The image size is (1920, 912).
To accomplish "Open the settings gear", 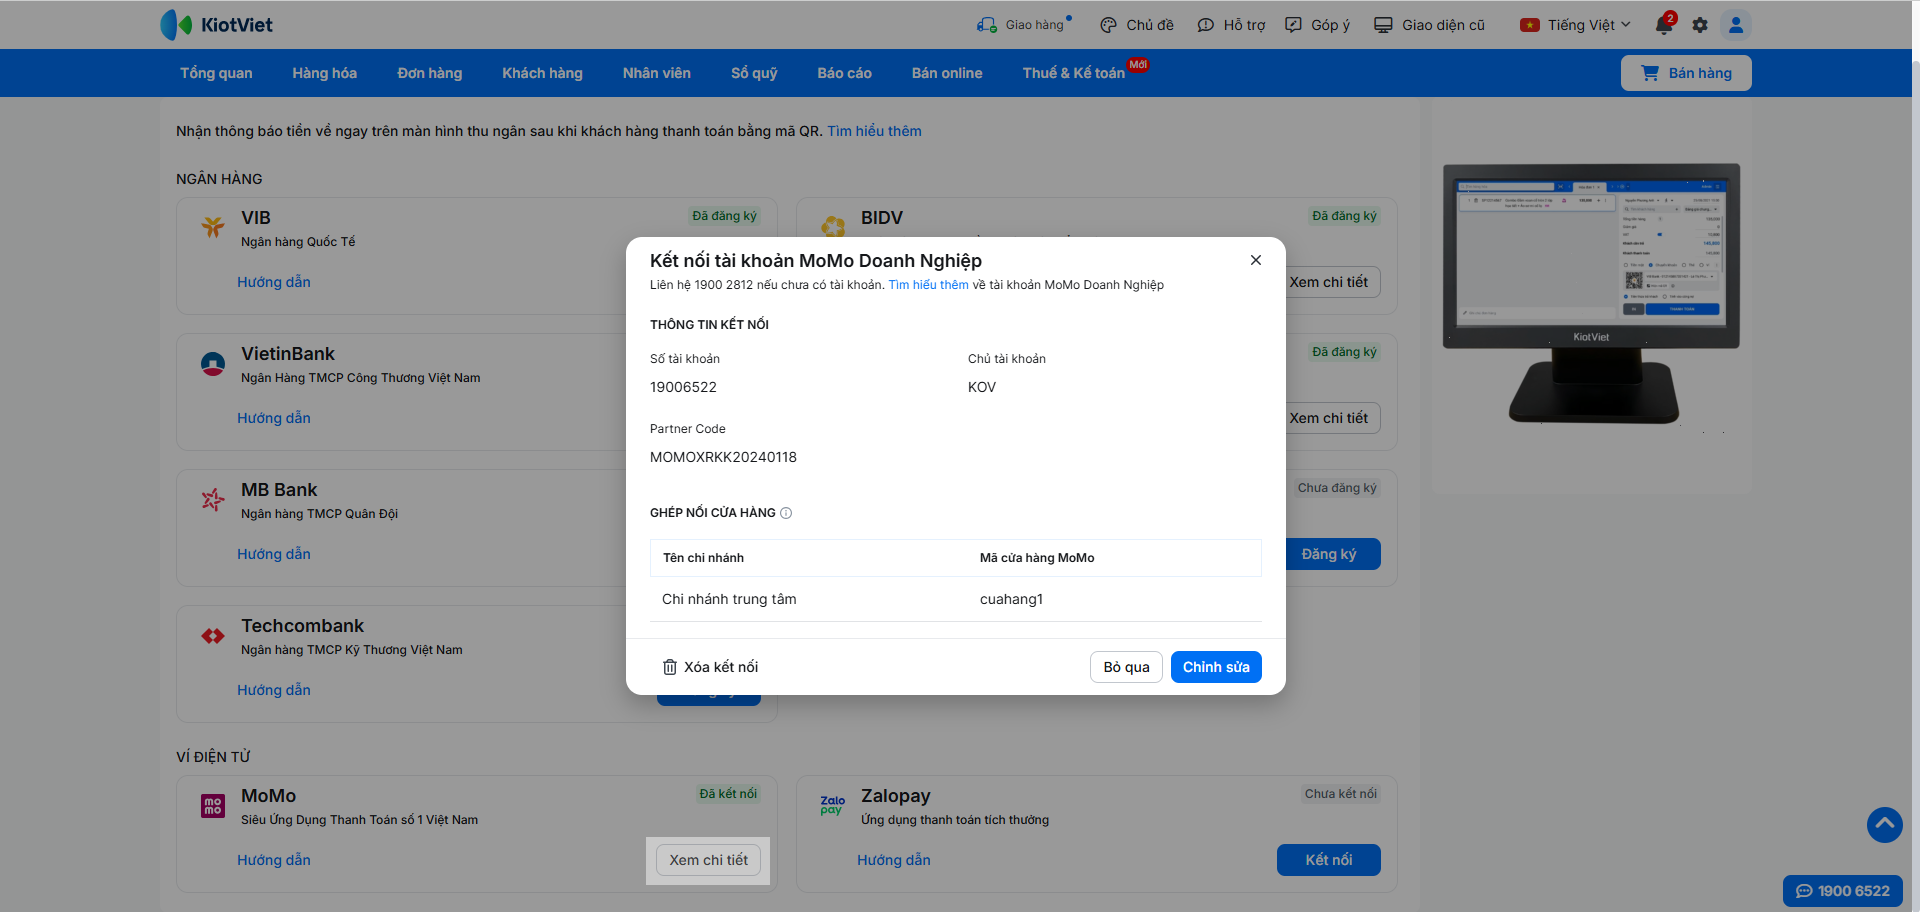I will (1700, 25).
